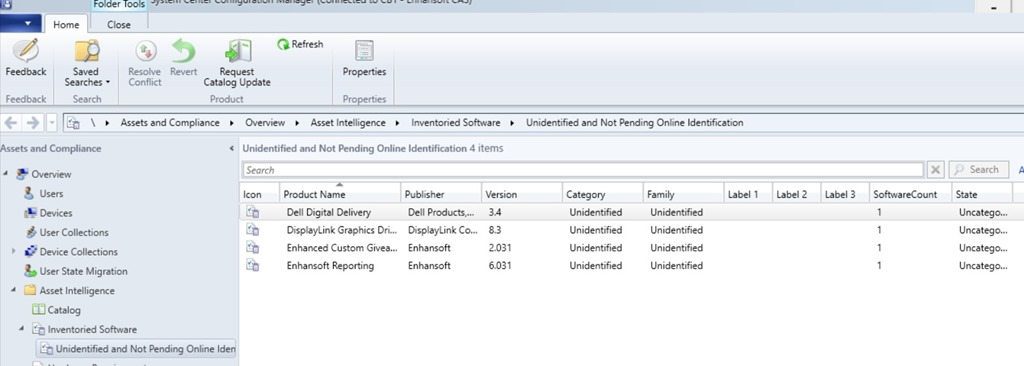Go forward with the navigation arrow
This screenshot has width=1024, height=366.
tap(33, 123)
